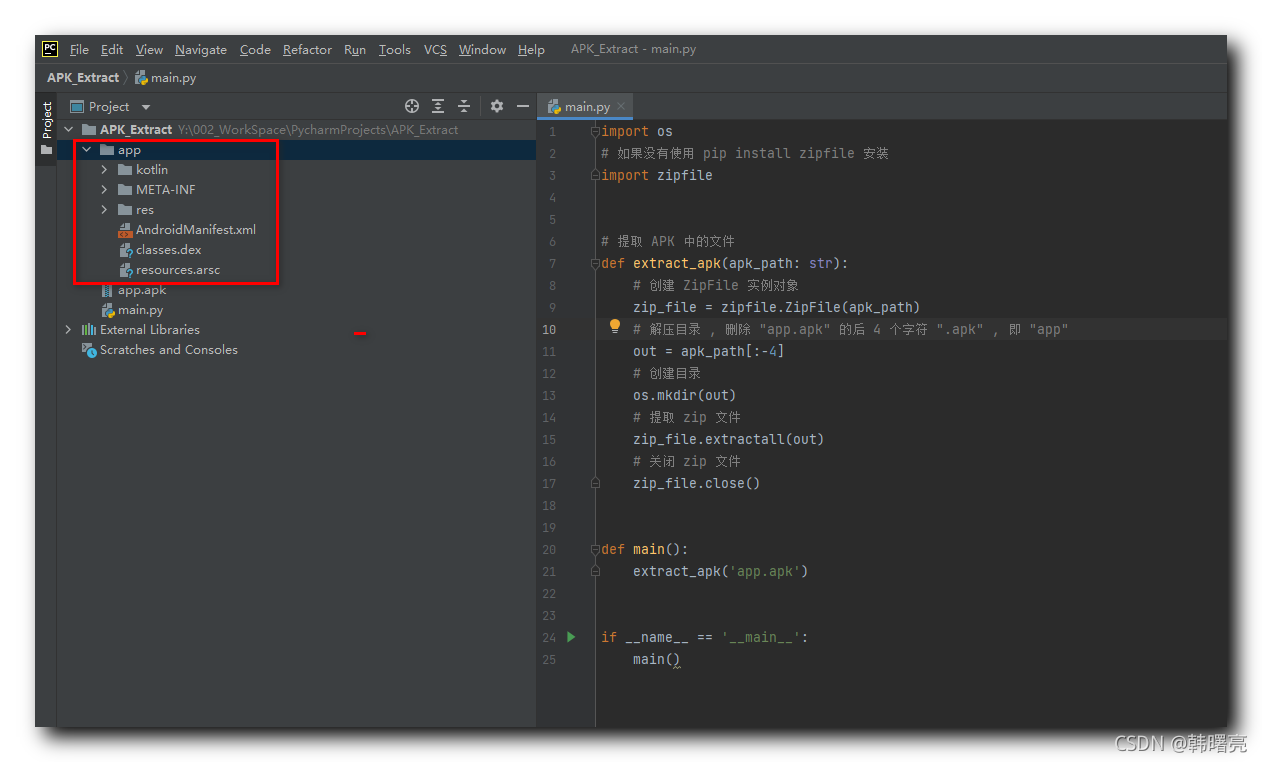Open the Code menu
This screenshot has width=1262, height=762.
click(x=255, y=49)
